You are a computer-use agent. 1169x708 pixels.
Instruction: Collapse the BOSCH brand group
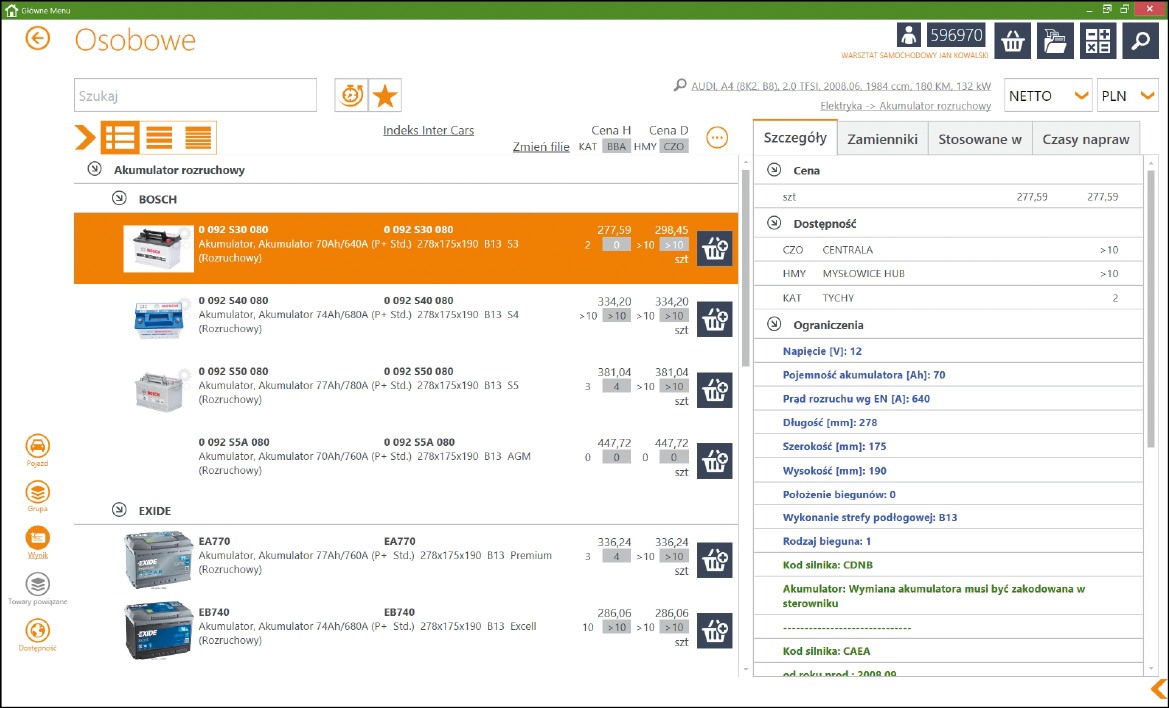(119, 199)
